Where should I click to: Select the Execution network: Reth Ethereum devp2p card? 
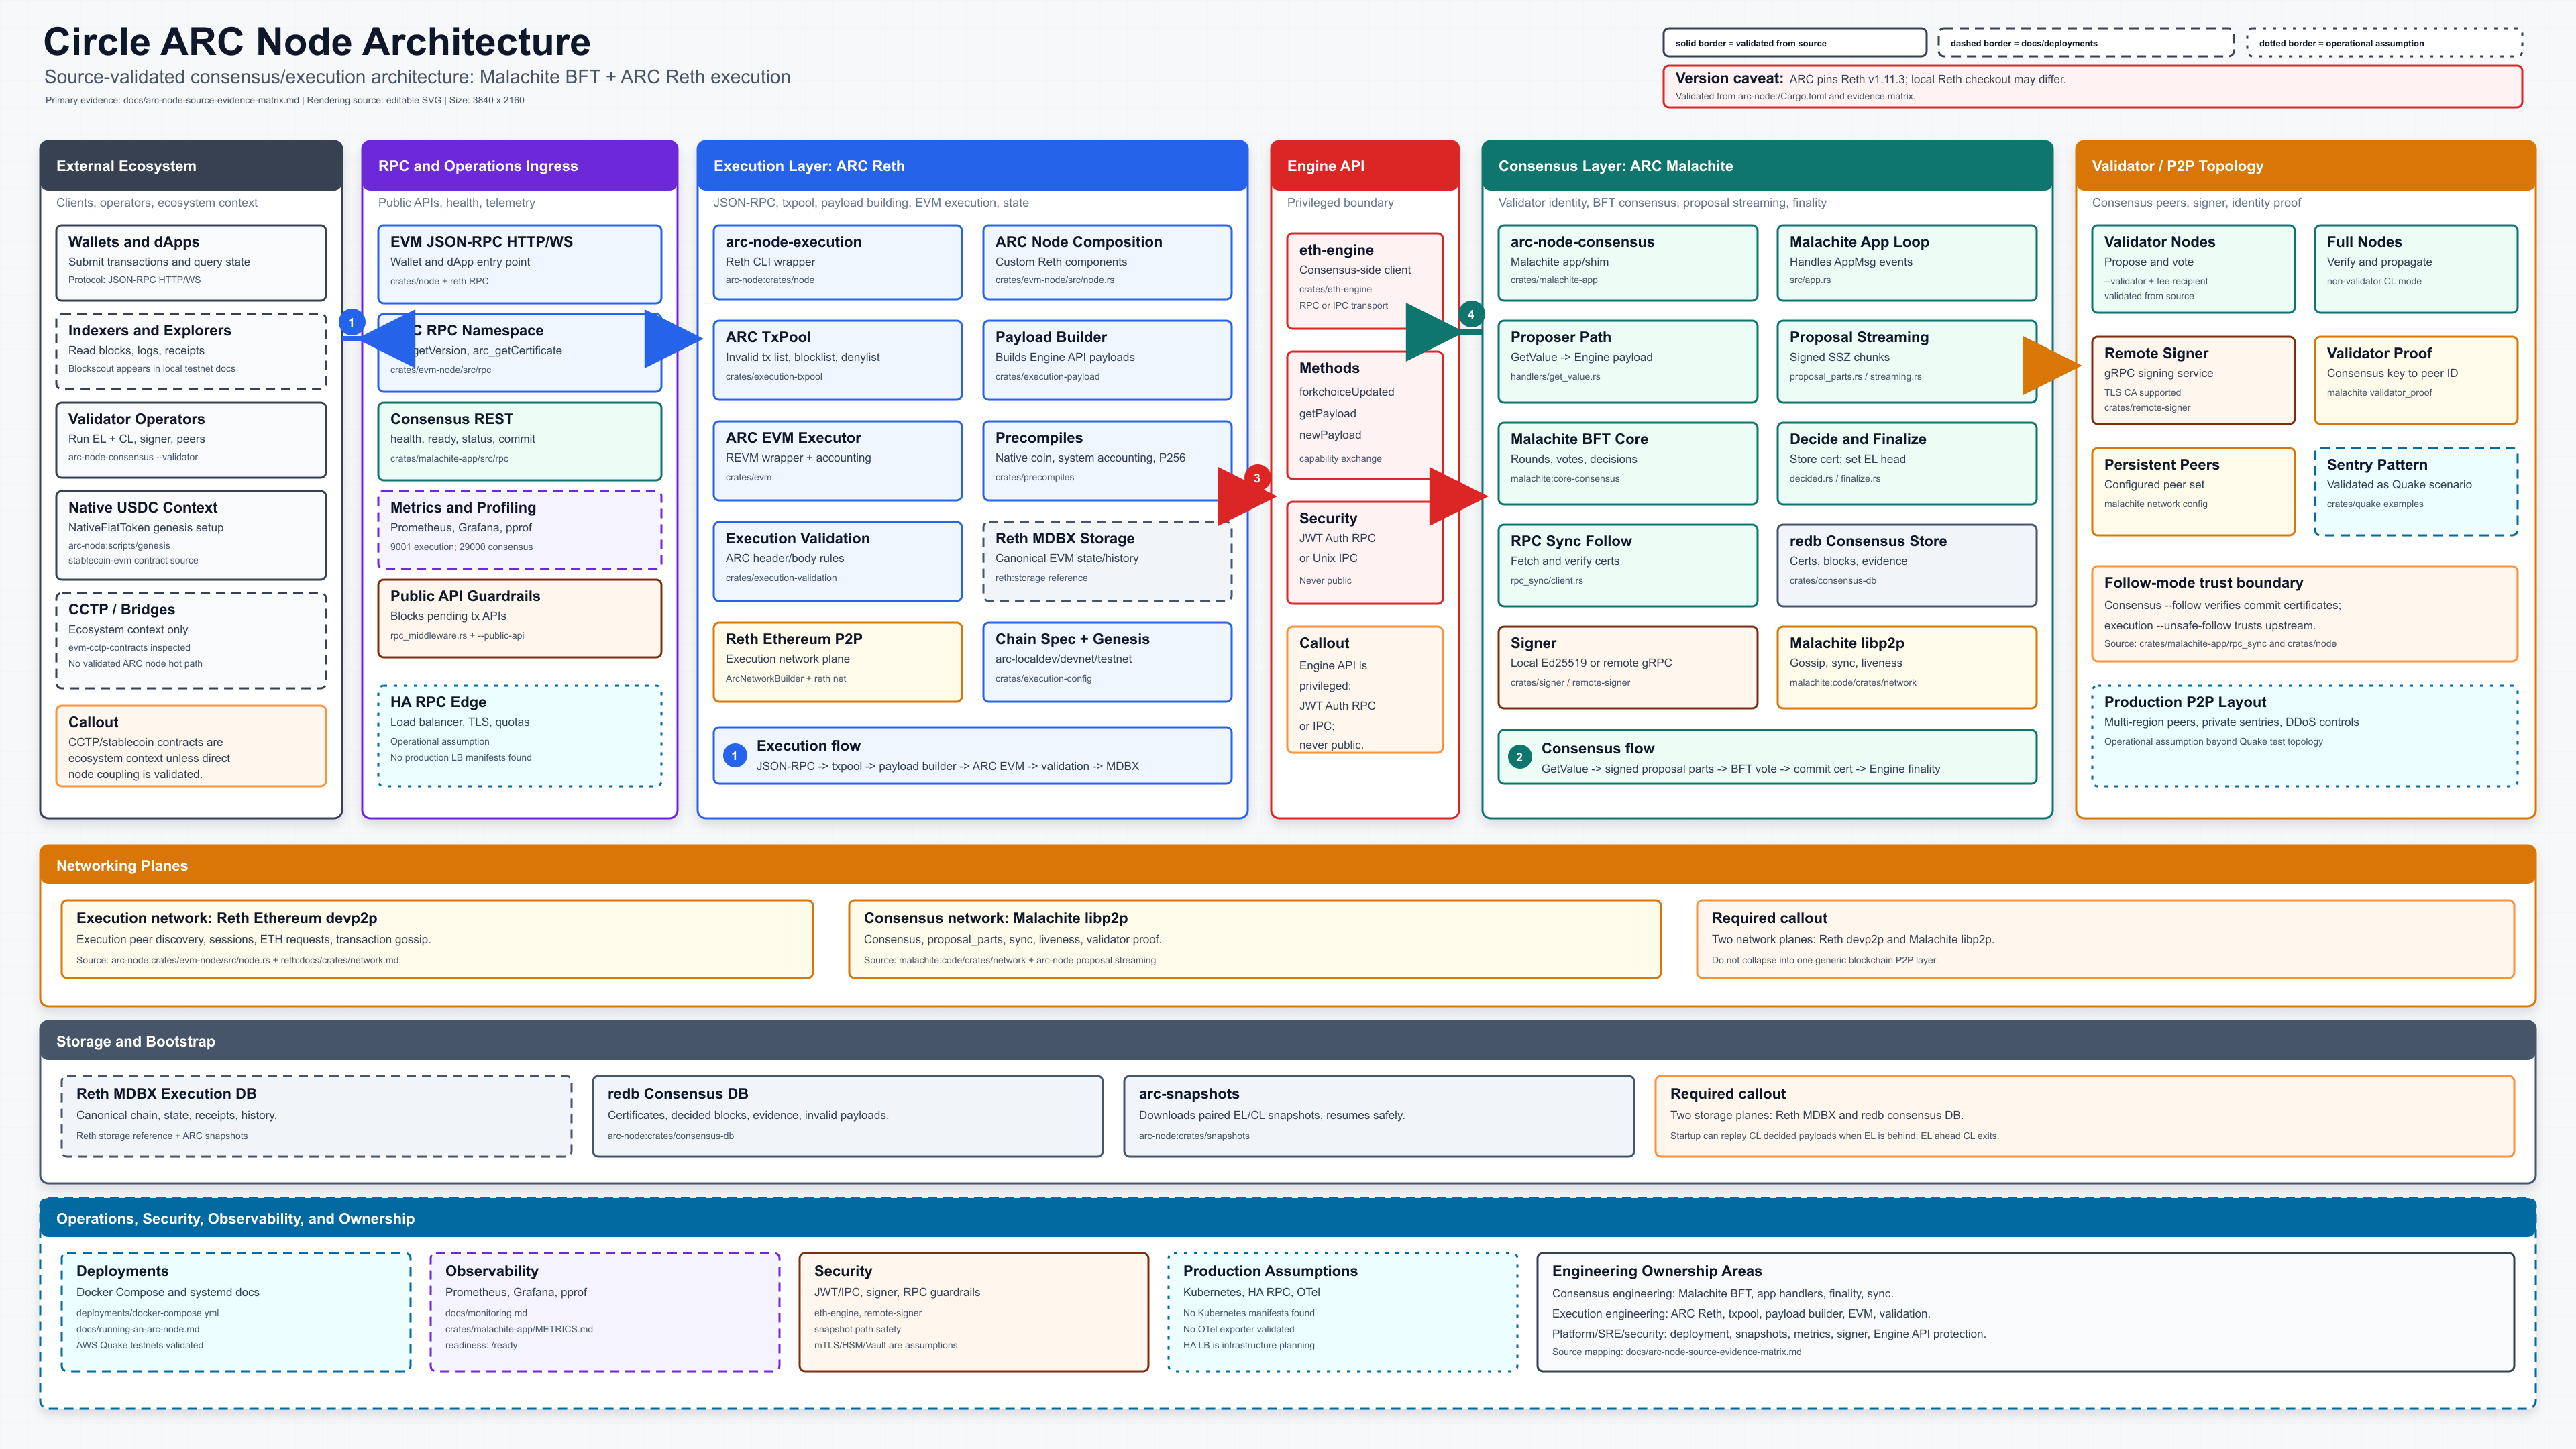(x=437, y=939)
